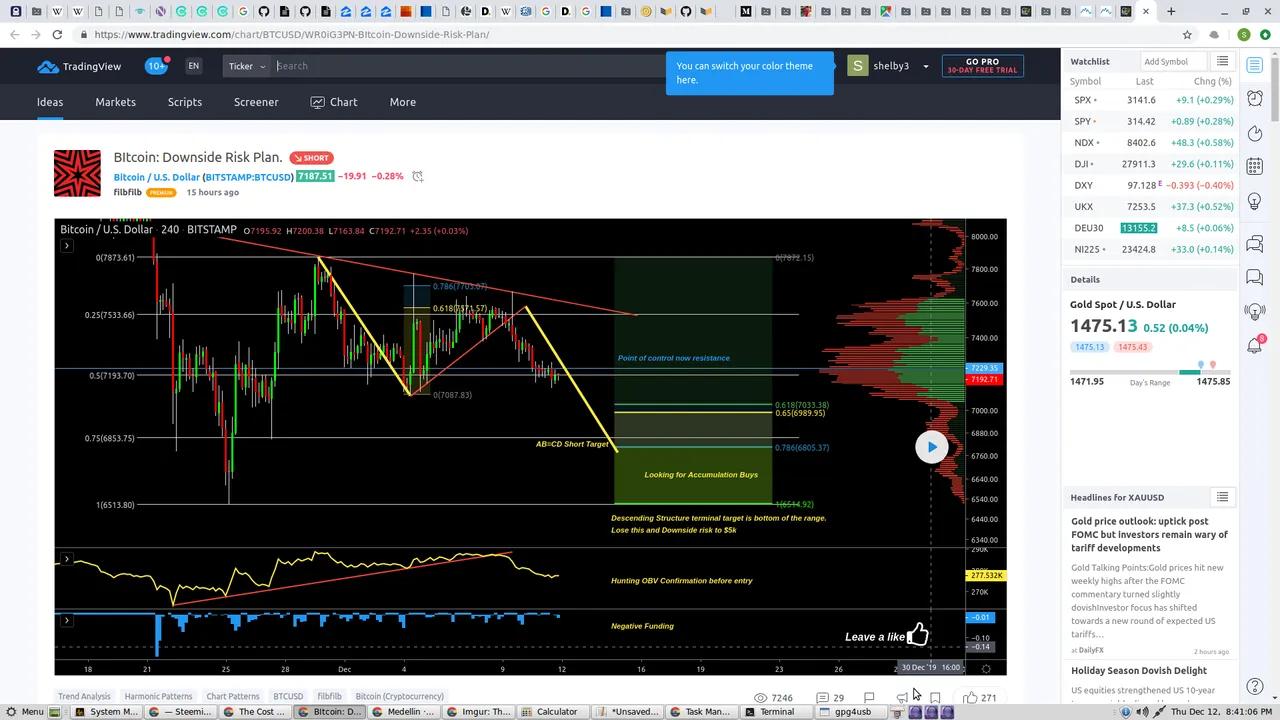Screen dimensions: 1280x720
Task: Open Bitcoin / U.S. Dollar symbol link
Action: pos(203,177)
